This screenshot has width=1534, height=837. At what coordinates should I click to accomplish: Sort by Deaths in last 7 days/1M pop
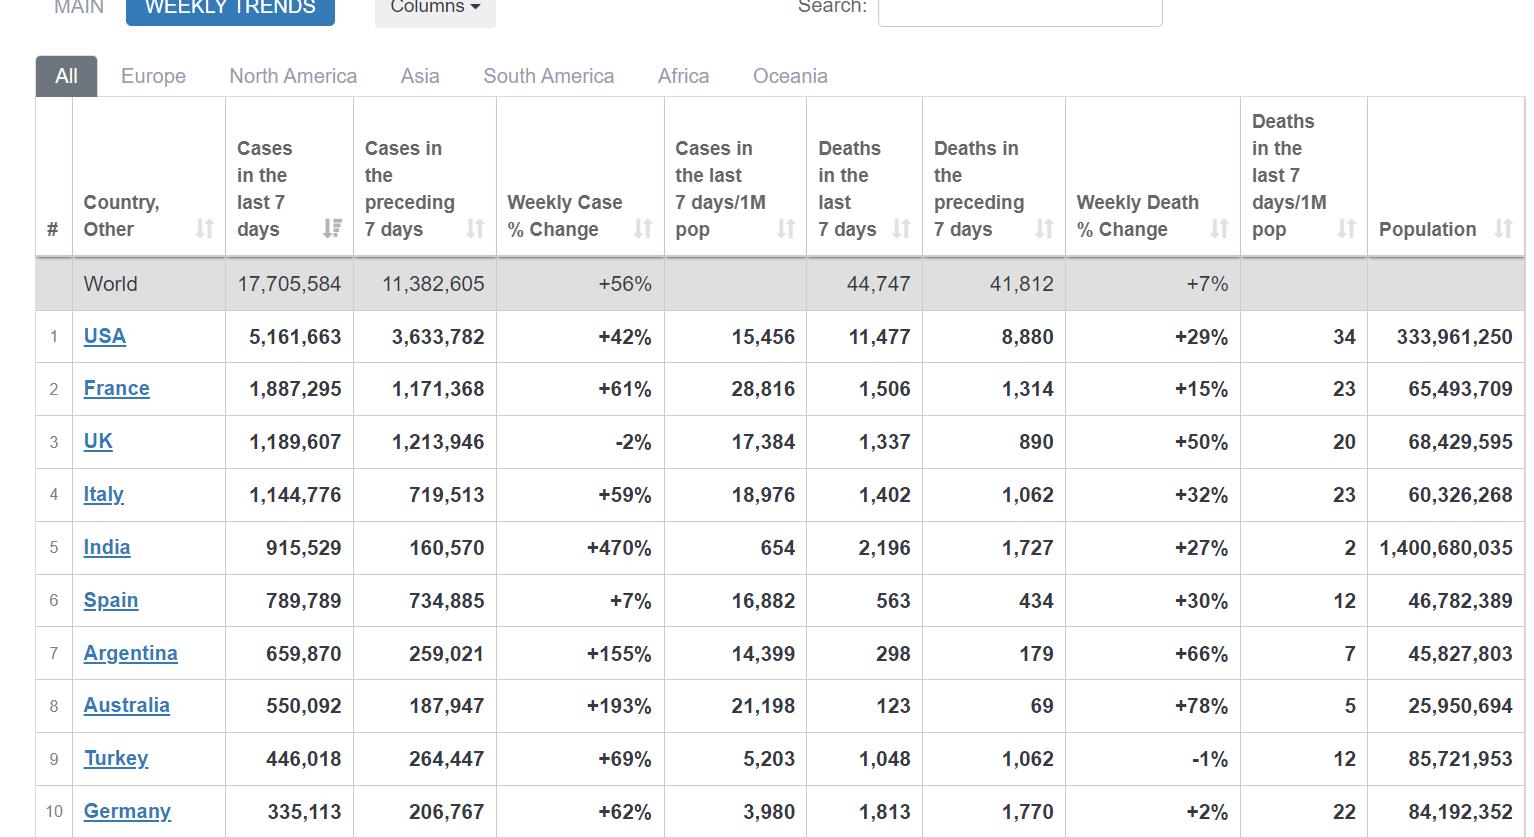click(1346, 229)
